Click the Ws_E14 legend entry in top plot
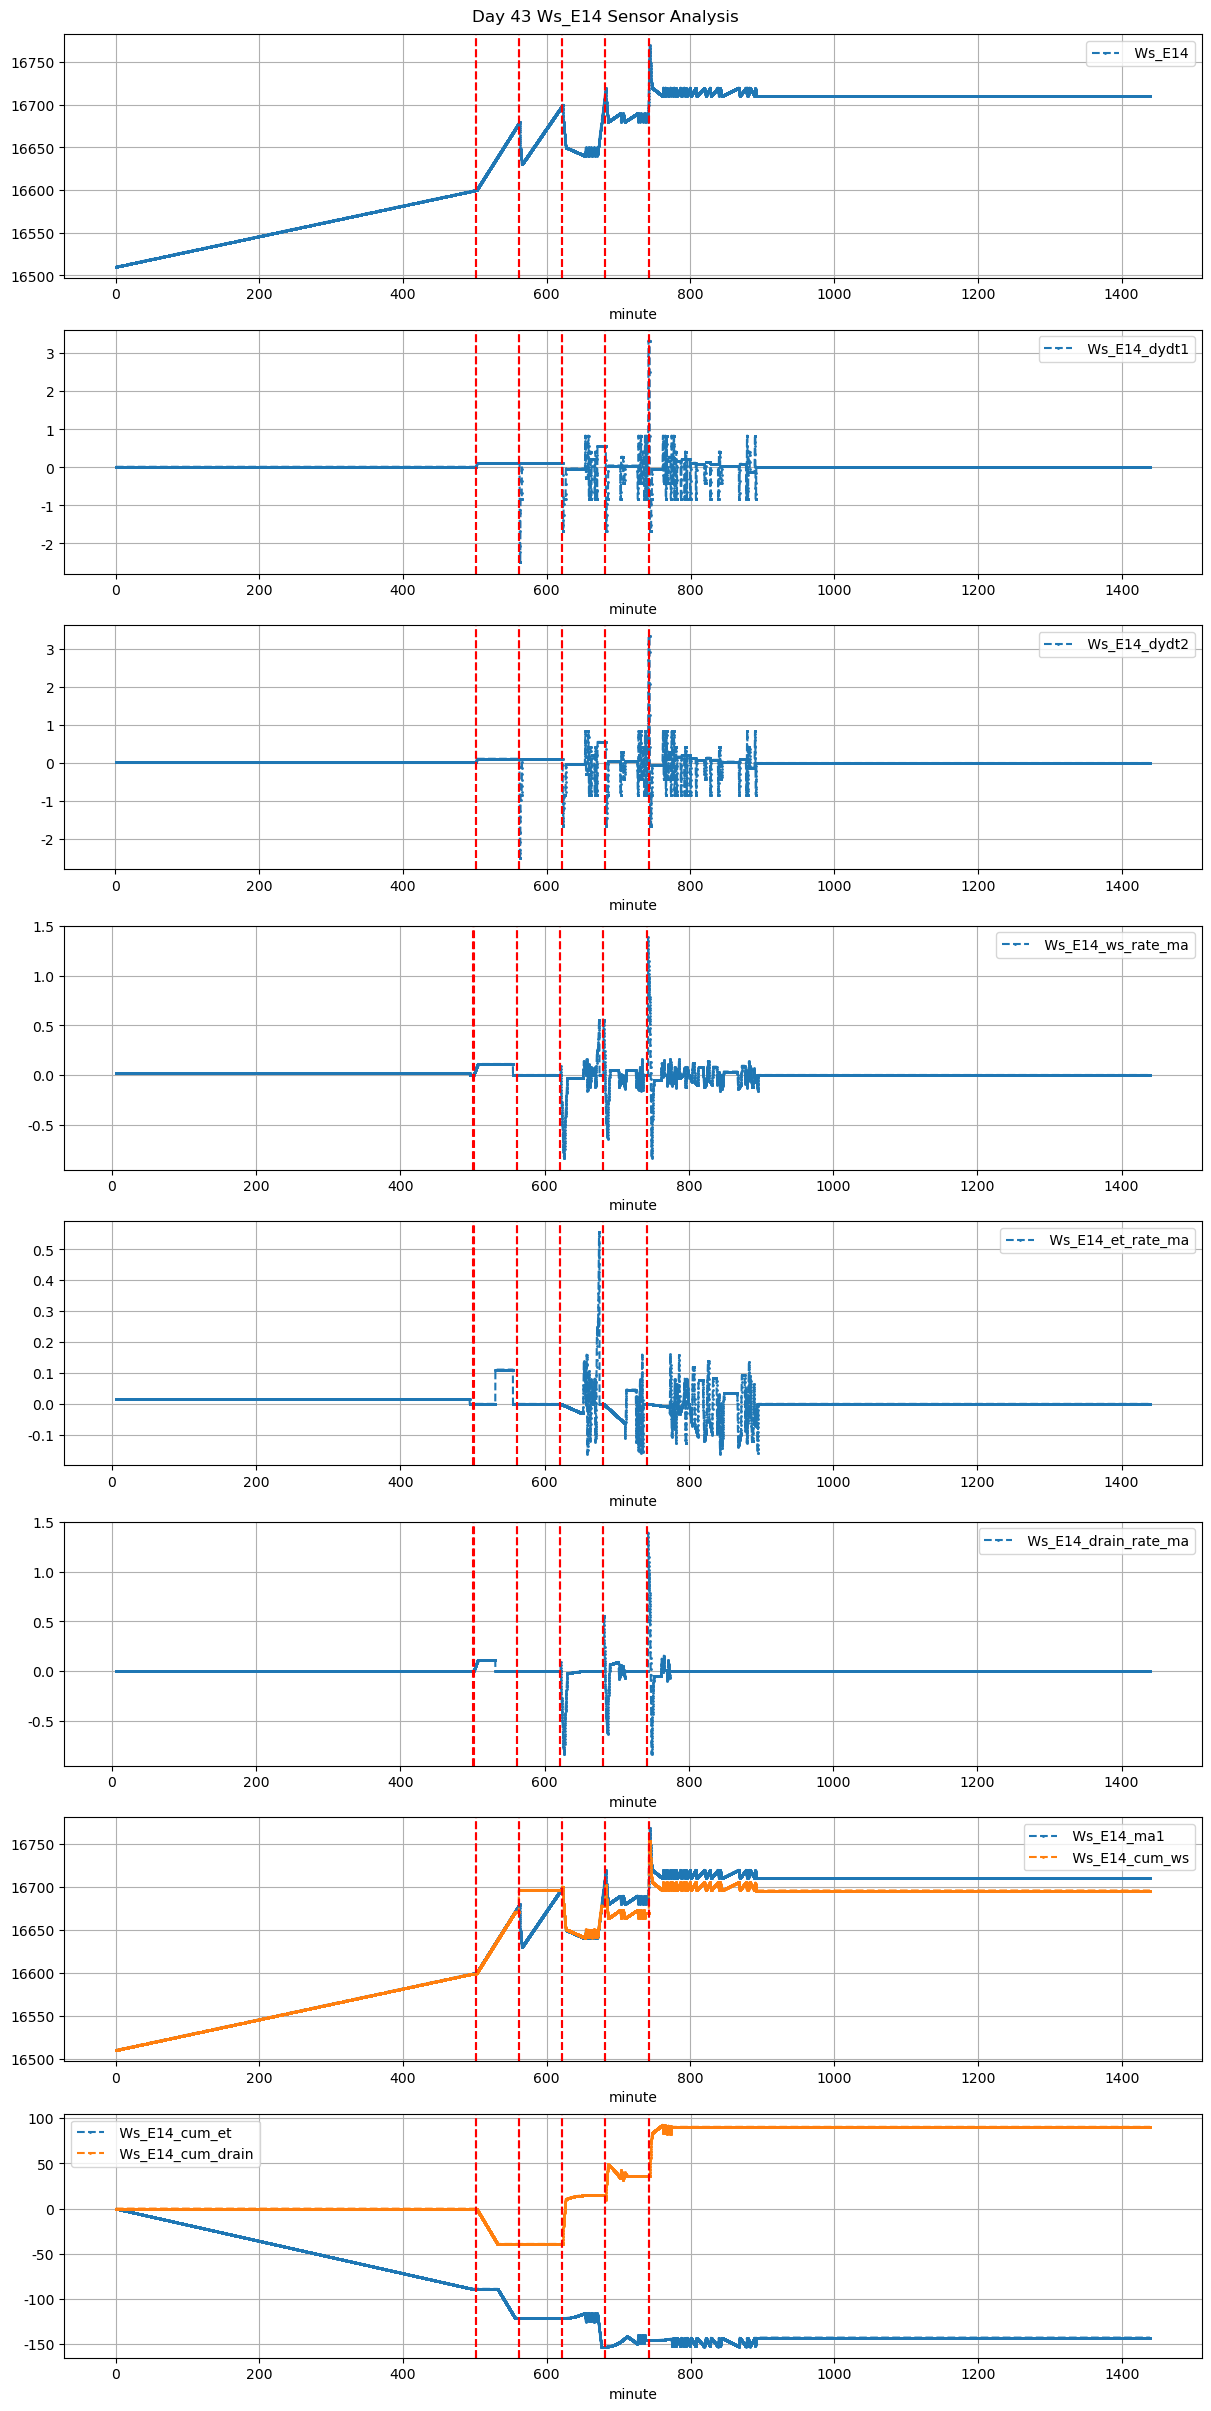The image size is (1211, 2411). [x=1160, y=53]
